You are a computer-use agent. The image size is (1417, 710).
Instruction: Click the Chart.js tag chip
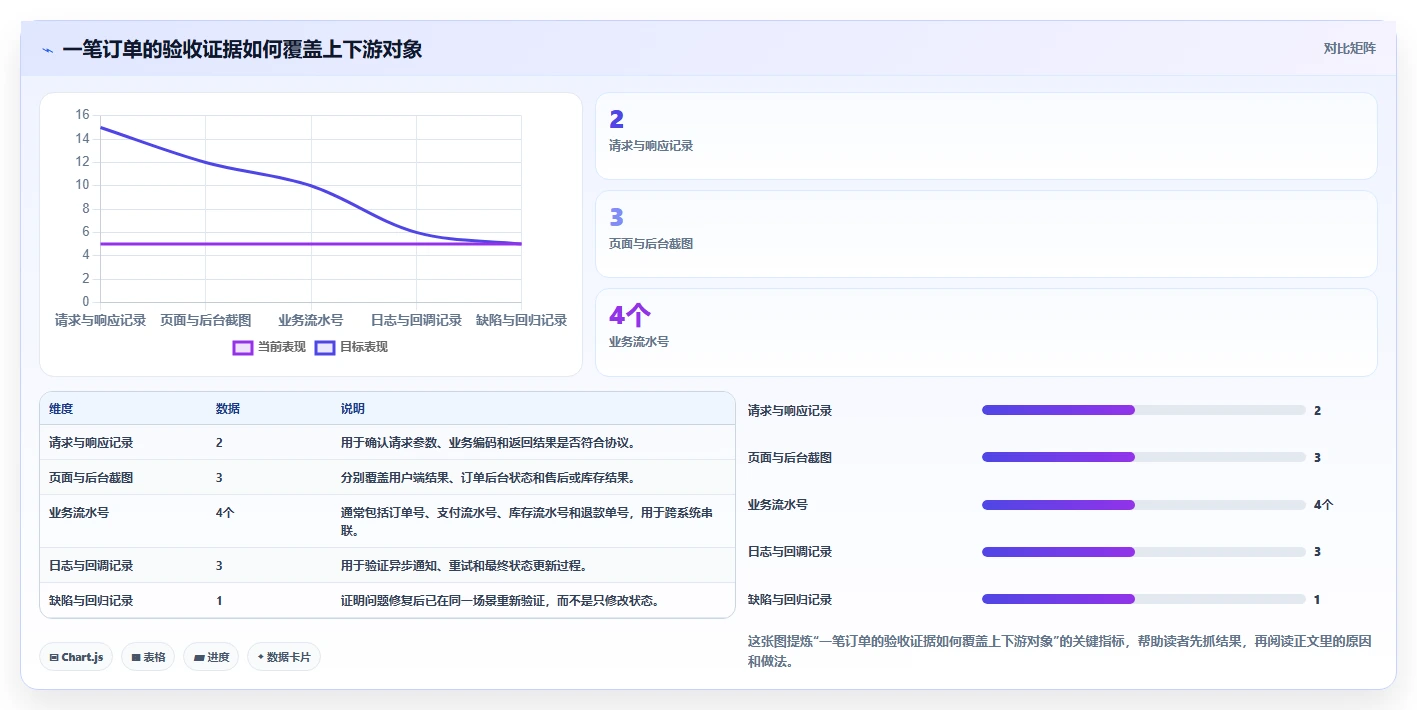coord(76,657)
